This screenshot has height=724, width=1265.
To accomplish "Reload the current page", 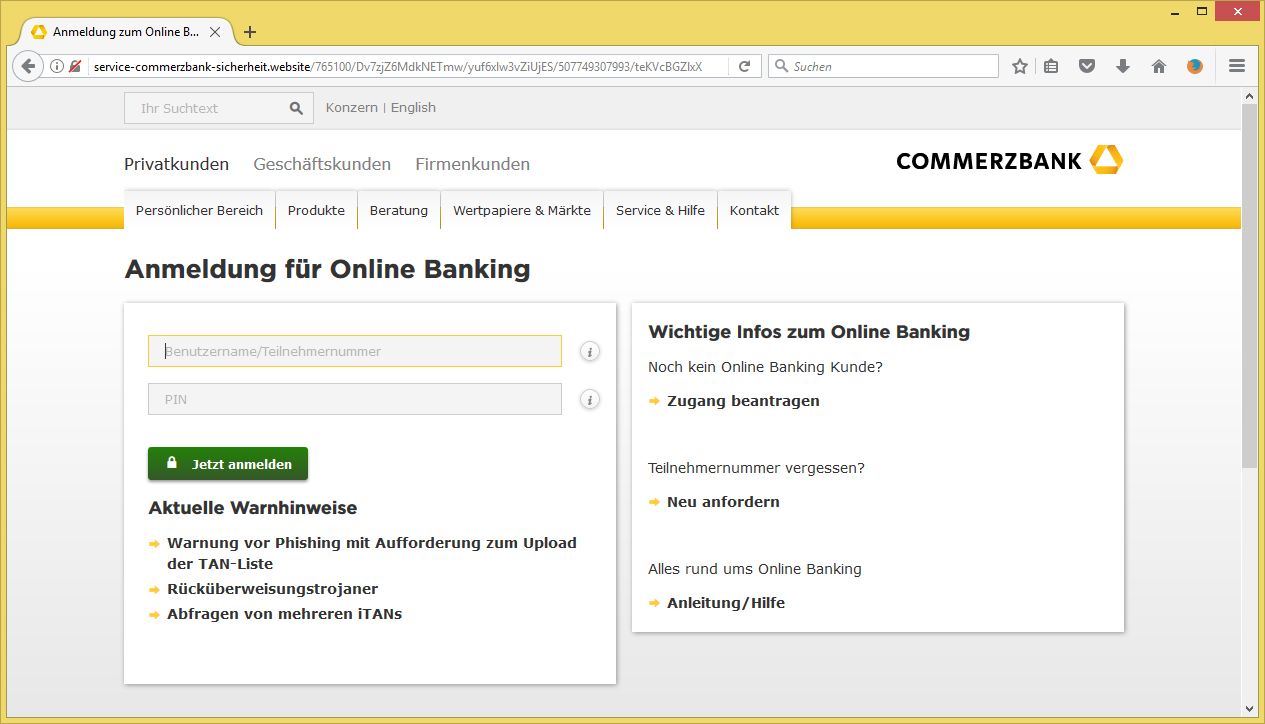I will click(x=744, y=65).
